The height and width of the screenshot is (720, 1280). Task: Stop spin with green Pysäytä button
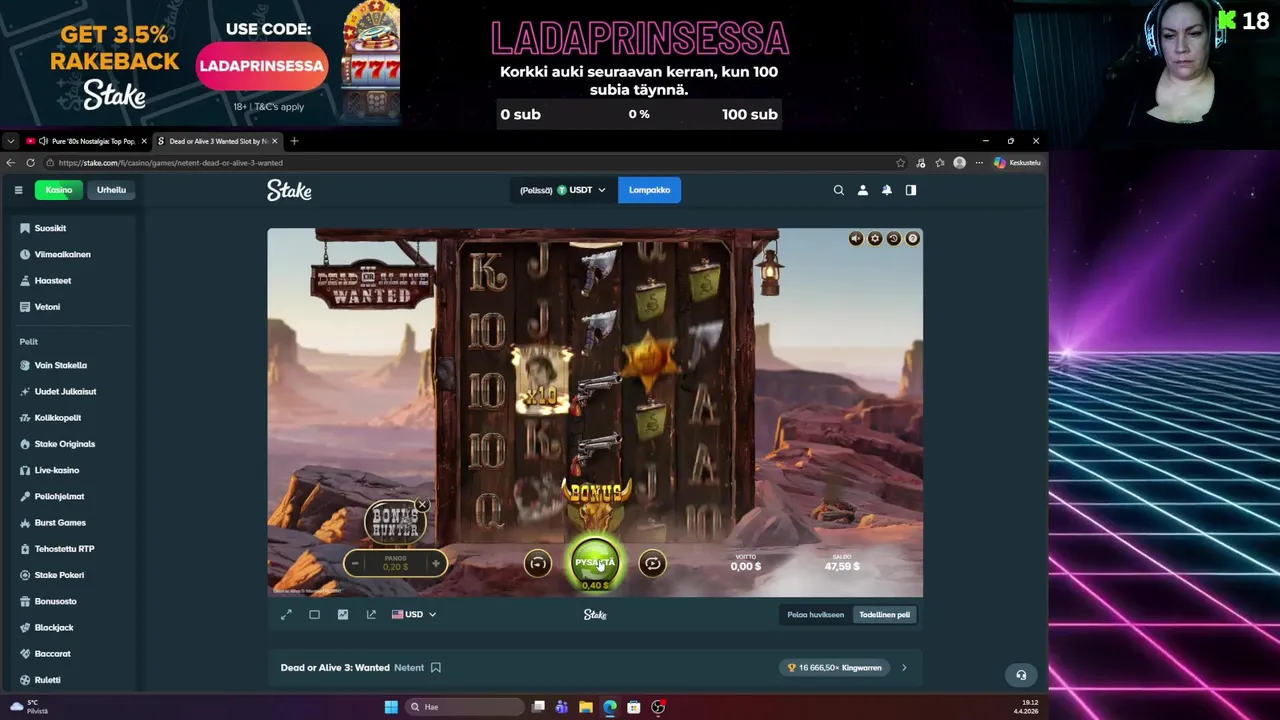point(595,563)
